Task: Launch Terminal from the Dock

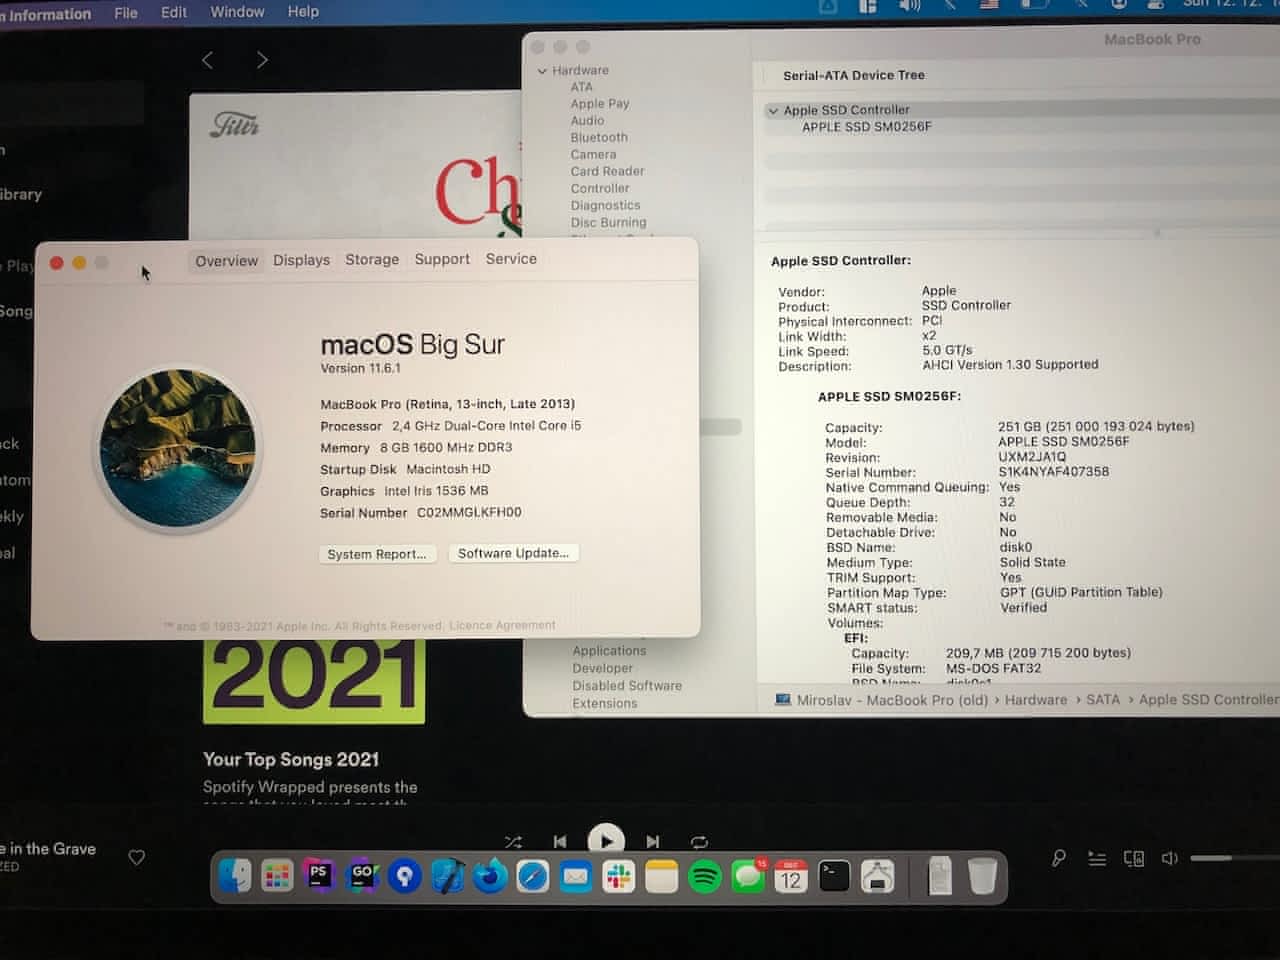Action: (834, 877)
